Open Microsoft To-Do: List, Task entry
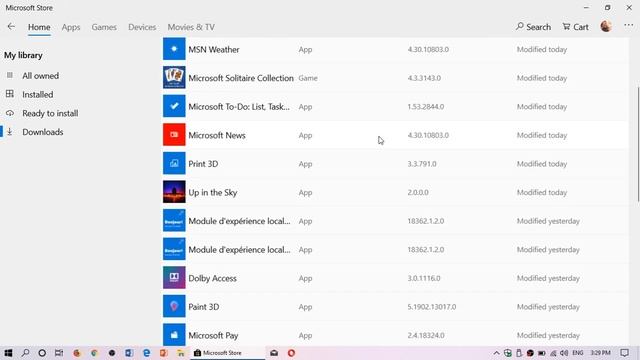Viewport: 640px width, 360px height. (396, 107)
